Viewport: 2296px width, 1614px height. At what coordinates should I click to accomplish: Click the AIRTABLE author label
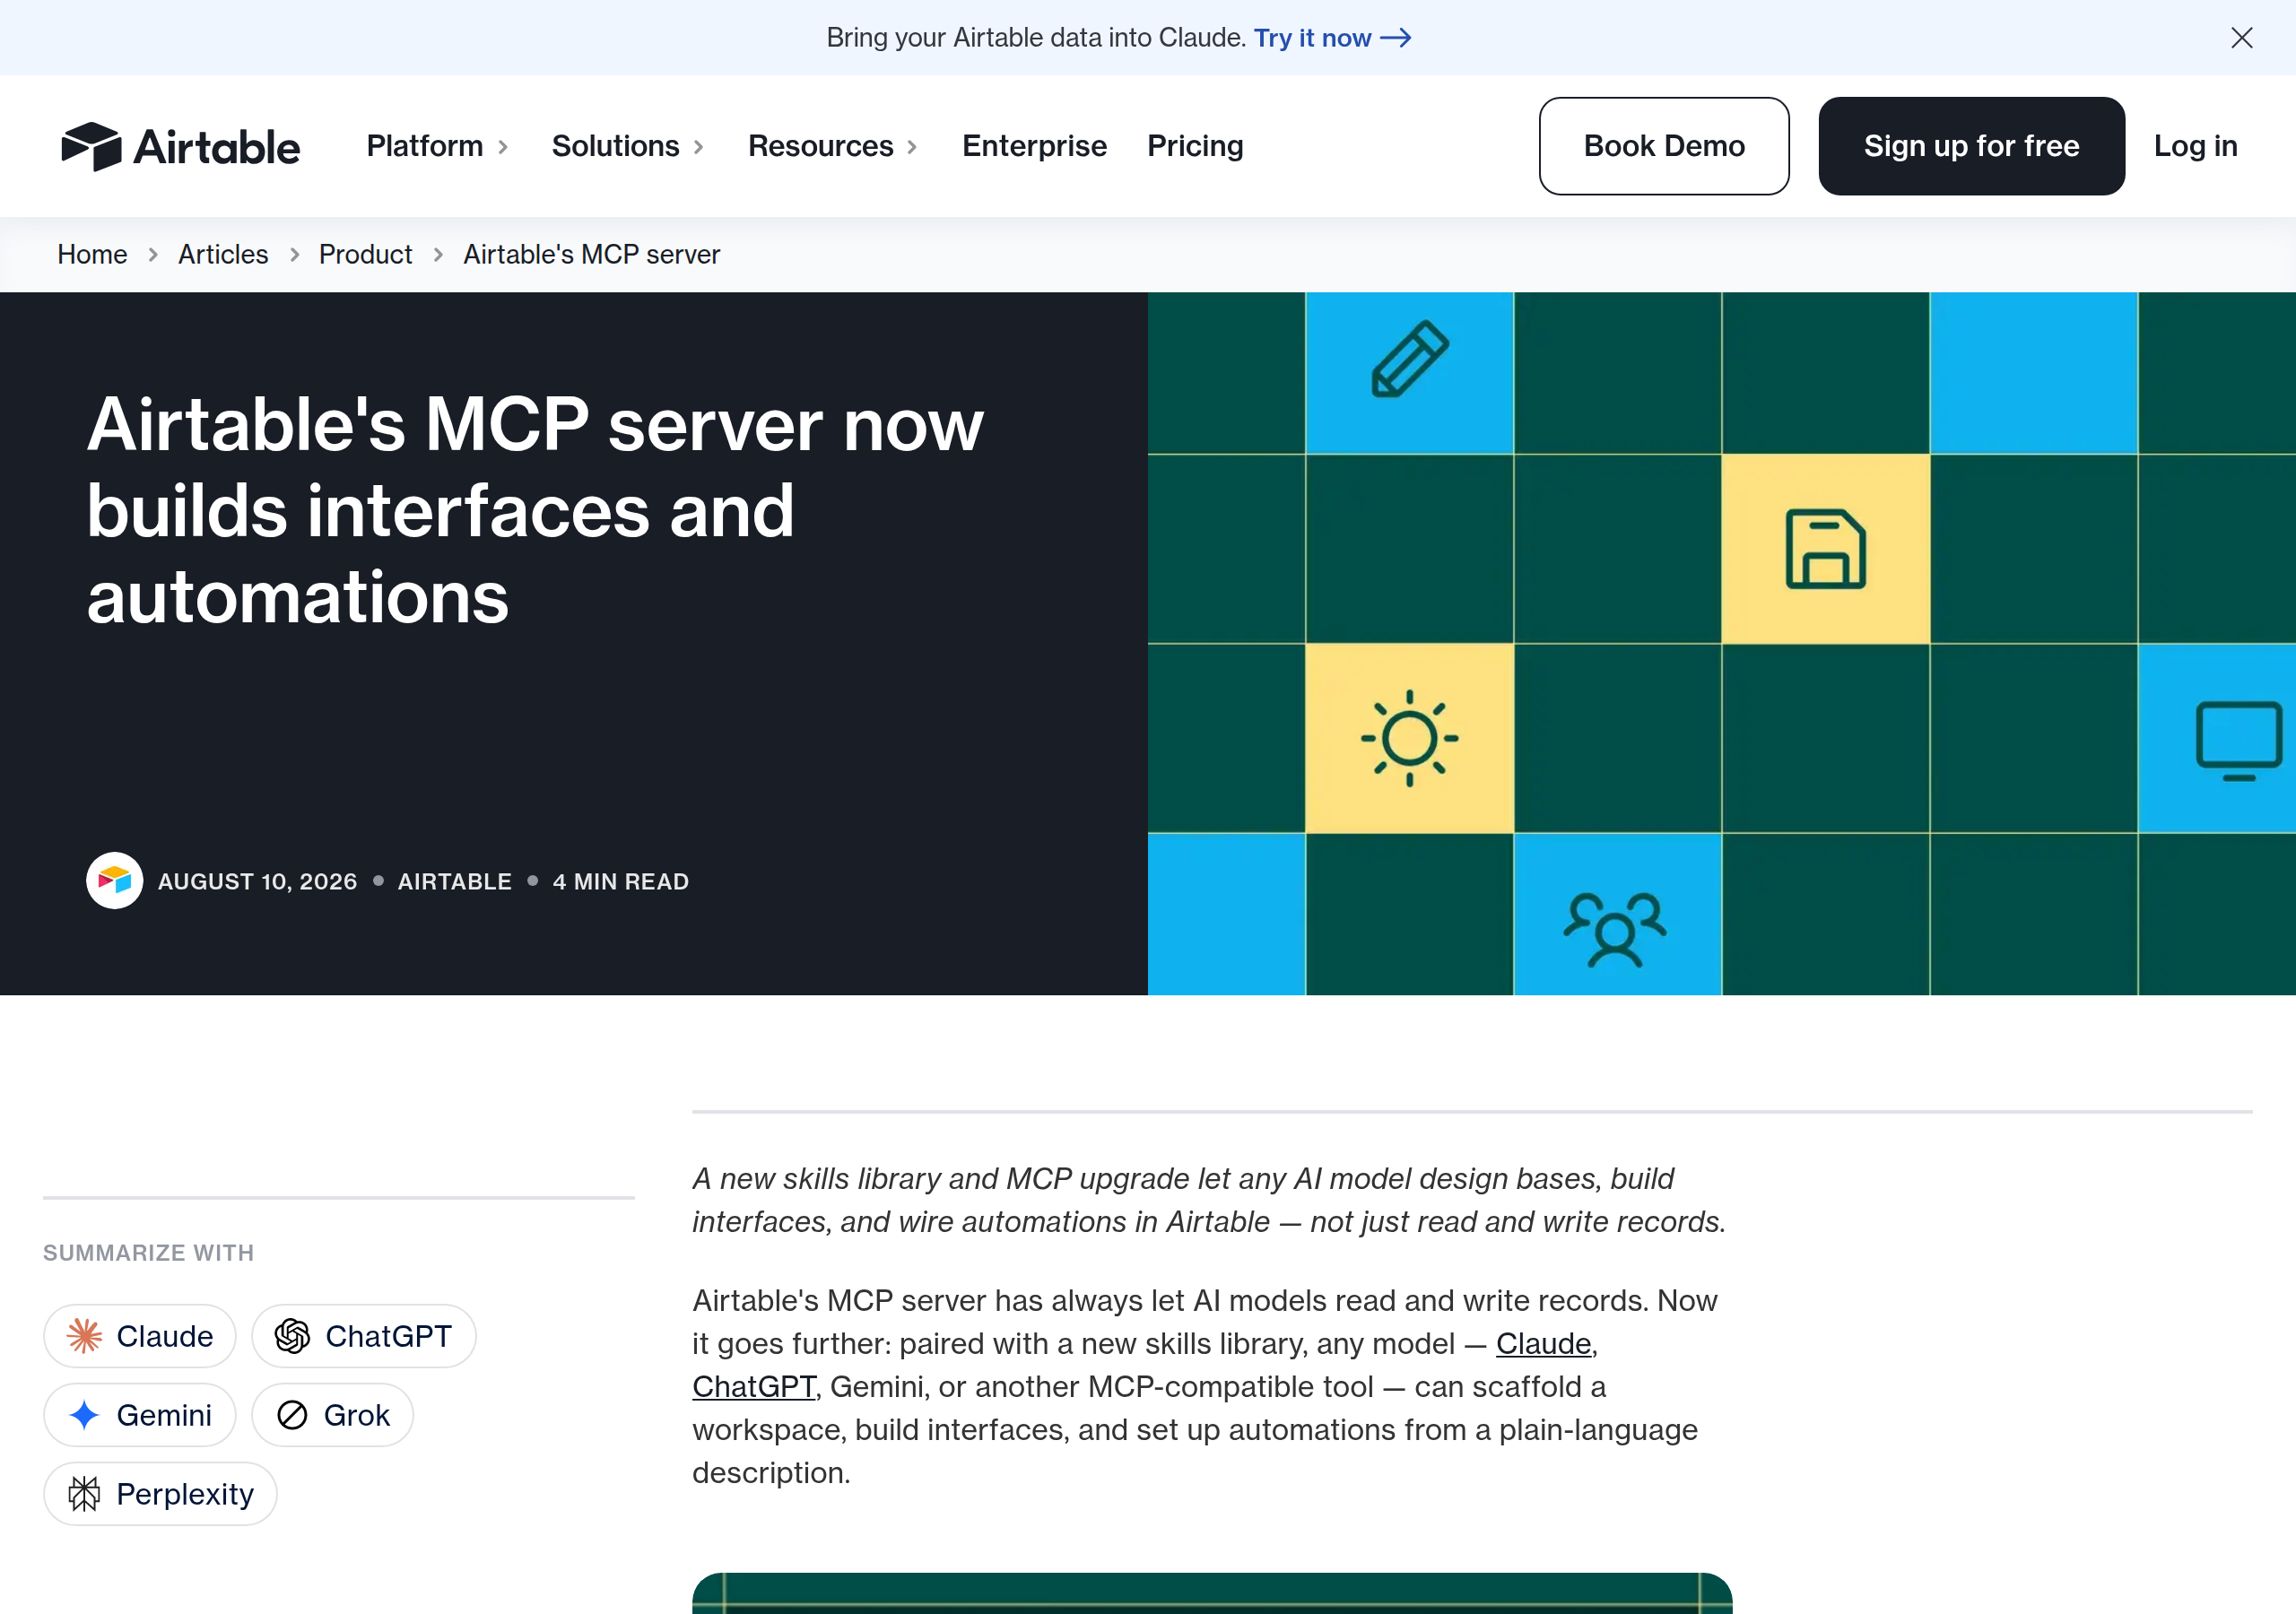[x=455, y=881]
